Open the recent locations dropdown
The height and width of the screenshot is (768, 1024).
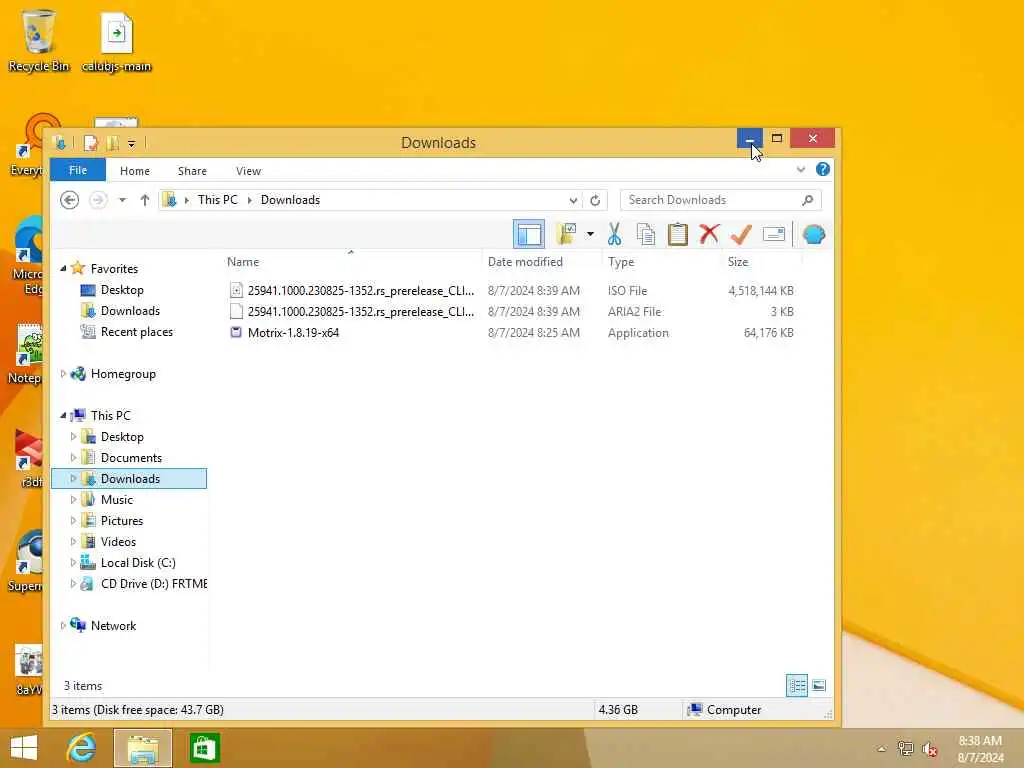pyautogui.click(x=122, y=200)
